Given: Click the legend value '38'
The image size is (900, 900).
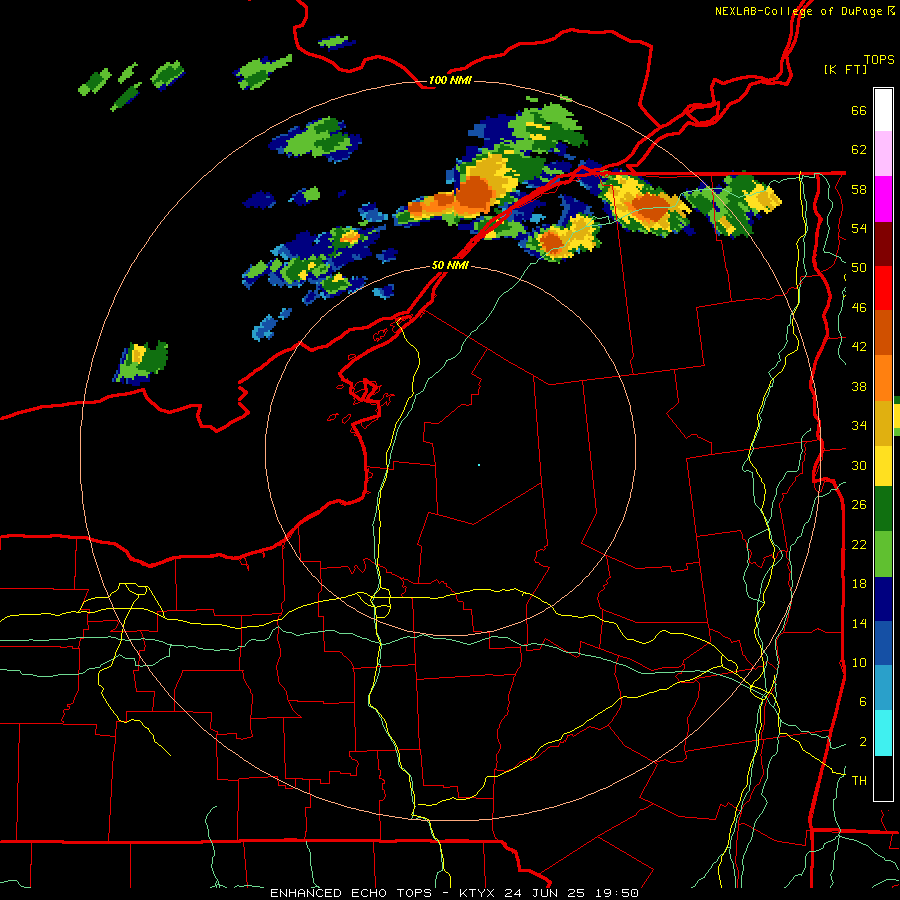Looking at the screenshot, I should coord(859,386).
